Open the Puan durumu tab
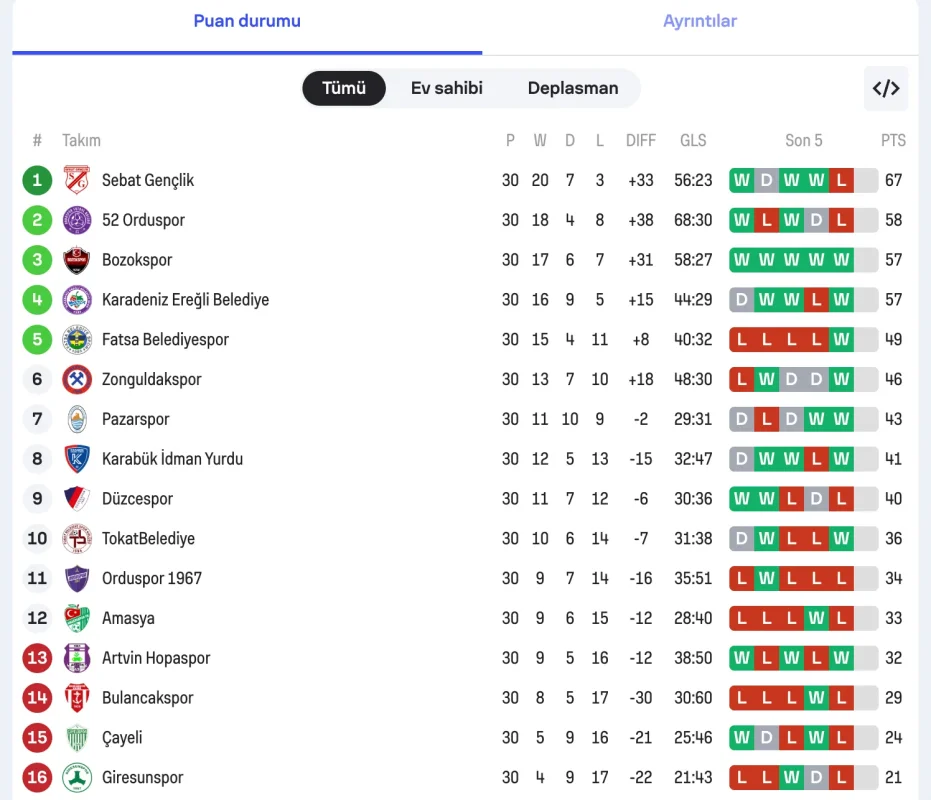Image resolution: width=931 pixels, height=800 pixels. coord(247,21)
